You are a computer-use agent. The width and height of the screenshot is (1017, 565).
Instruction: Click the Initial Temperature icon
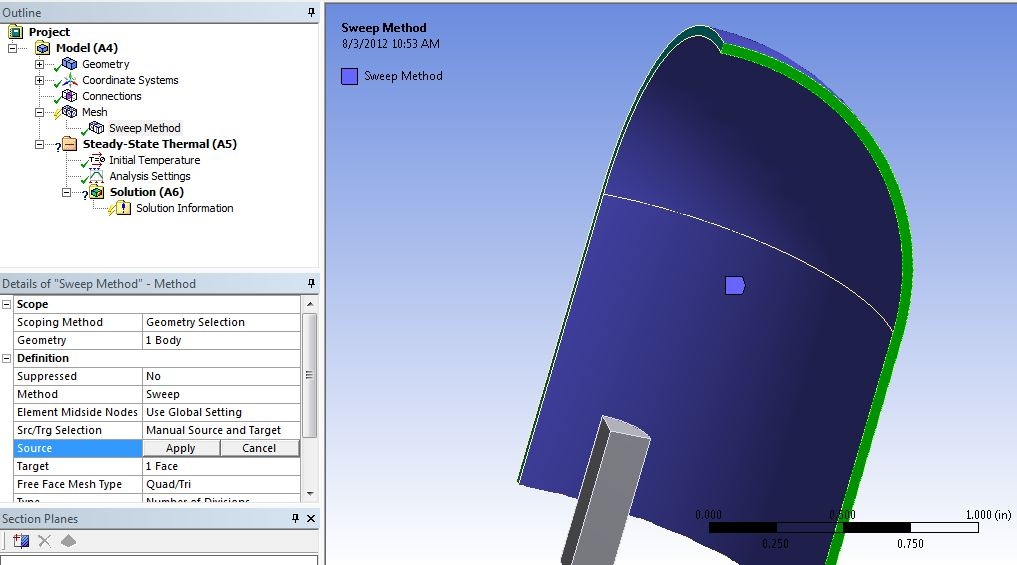(96, 160)
